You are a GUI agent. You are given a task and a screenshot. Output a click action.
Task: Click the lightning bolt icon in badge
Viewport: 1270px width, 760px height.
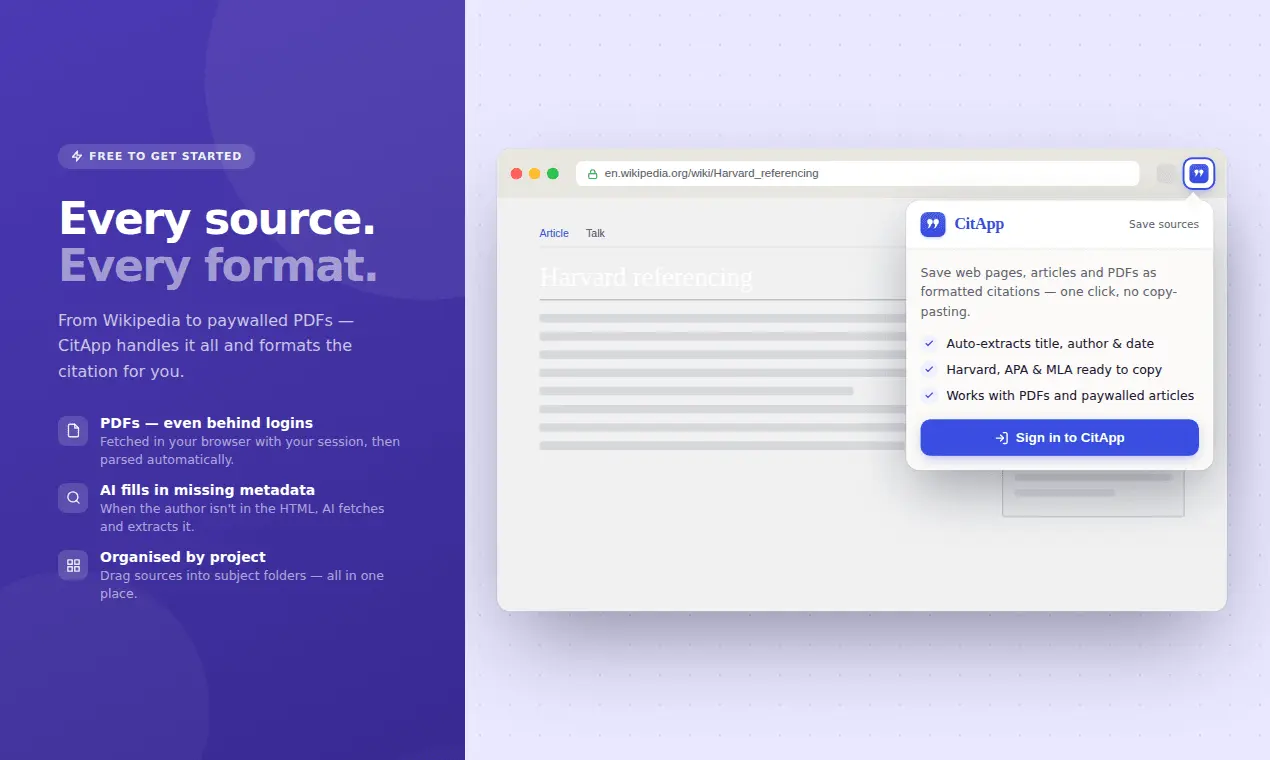point(77,156)
